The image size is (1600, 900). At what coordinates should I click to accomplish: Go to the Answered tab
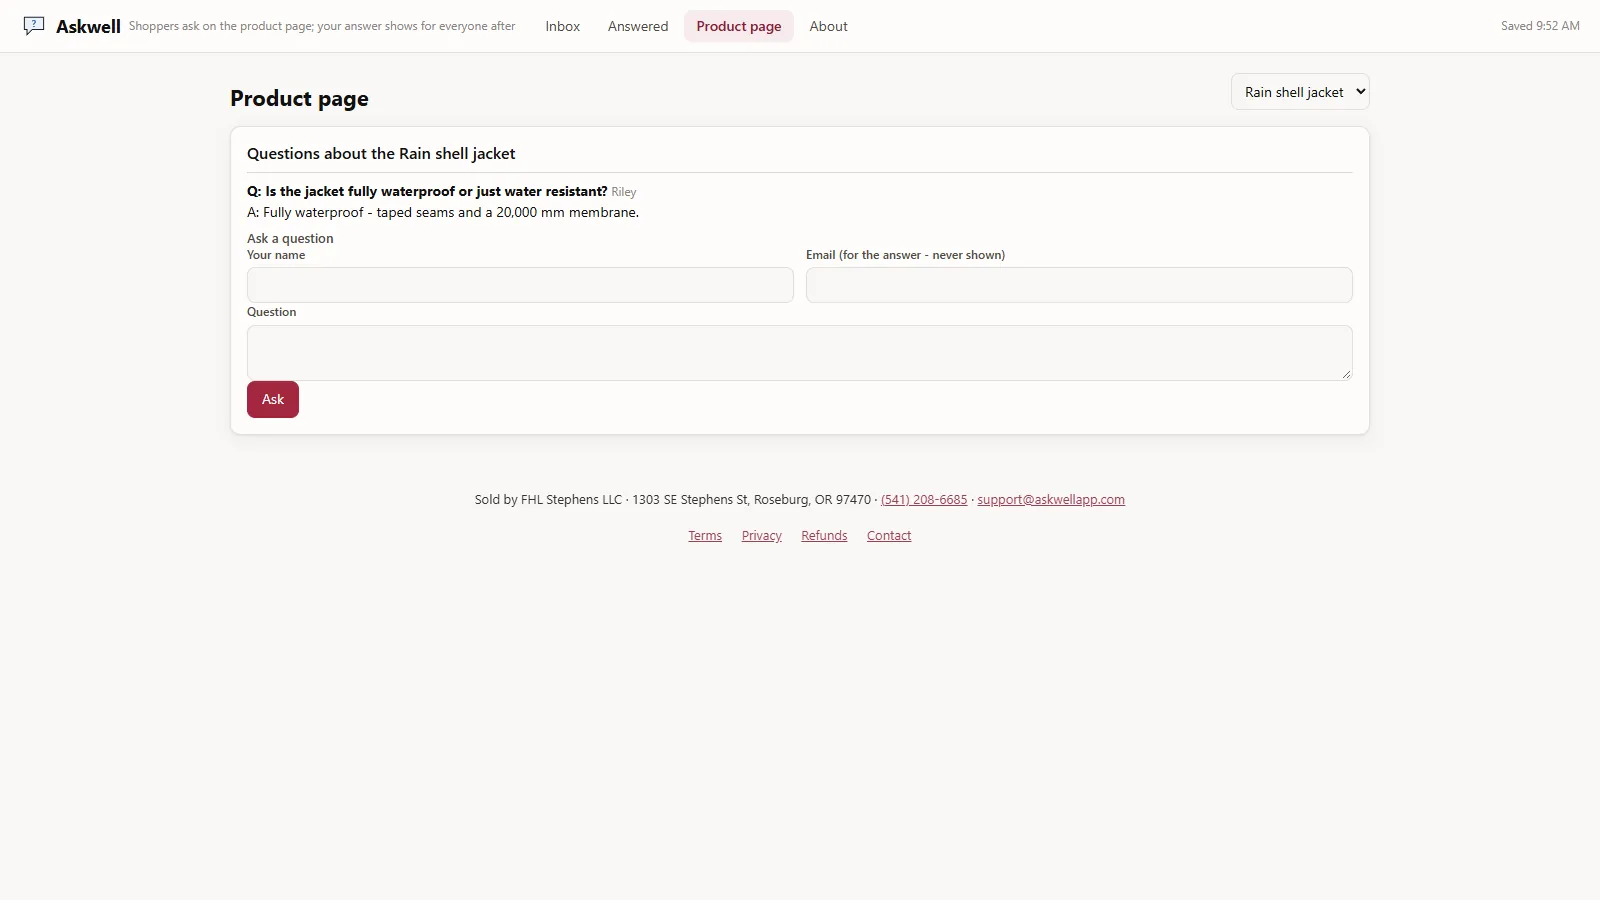pos(638,27)
